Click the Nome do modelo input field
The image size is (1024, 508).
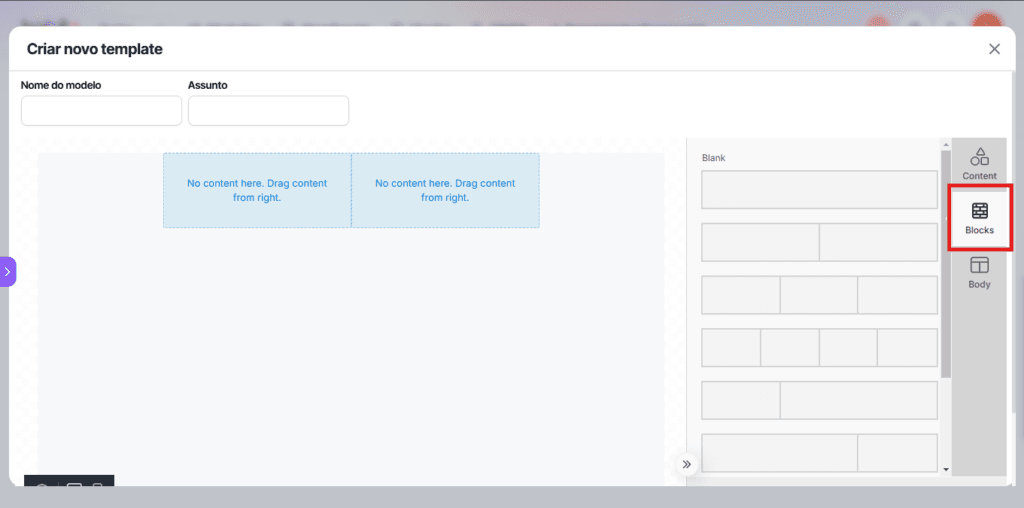(x=101, y=111)
